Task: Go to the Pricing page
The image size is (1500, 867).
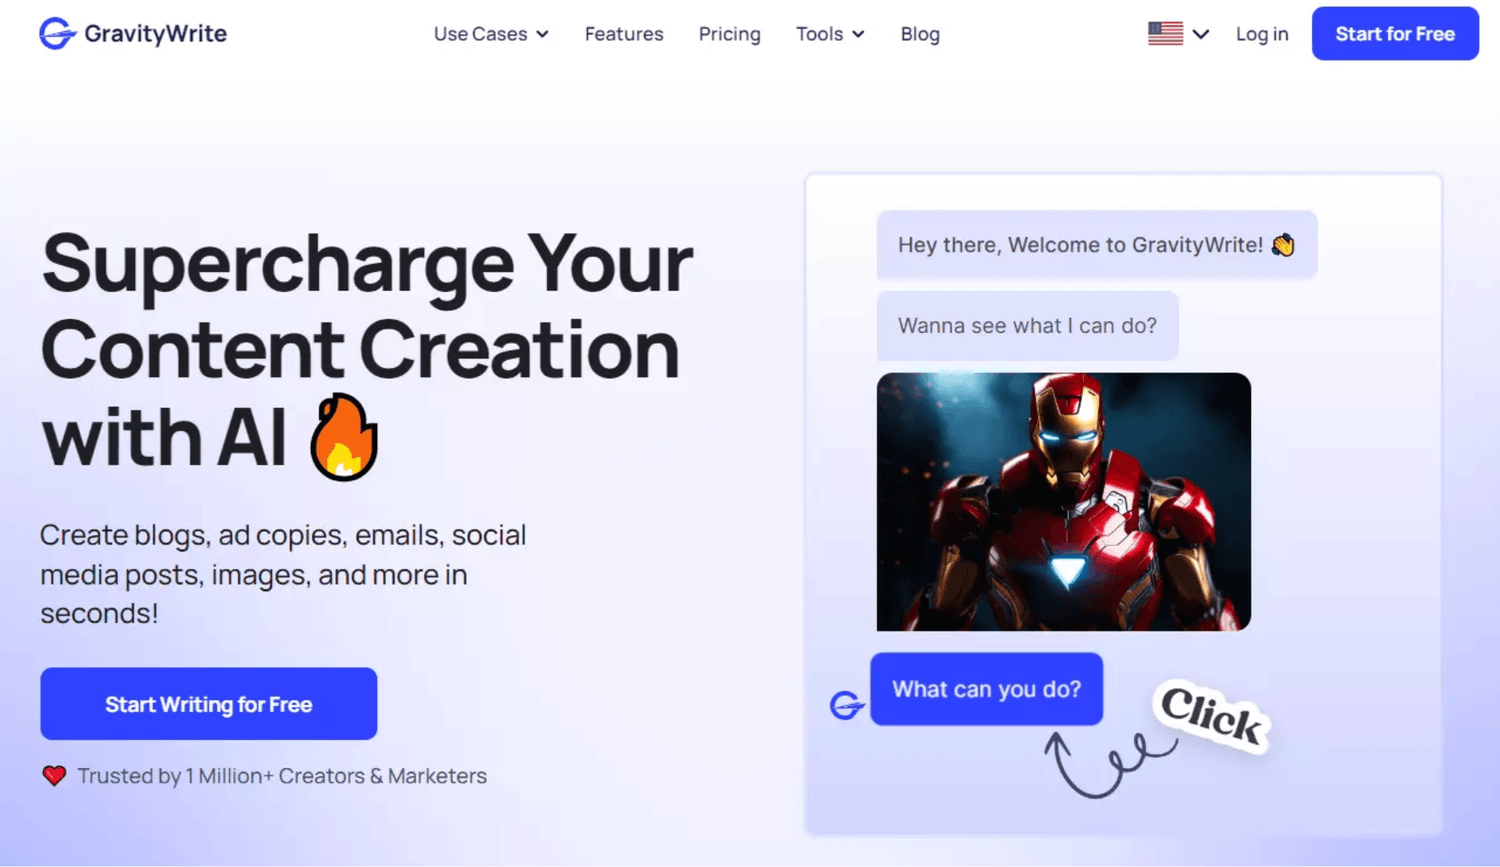Action: 729,34
